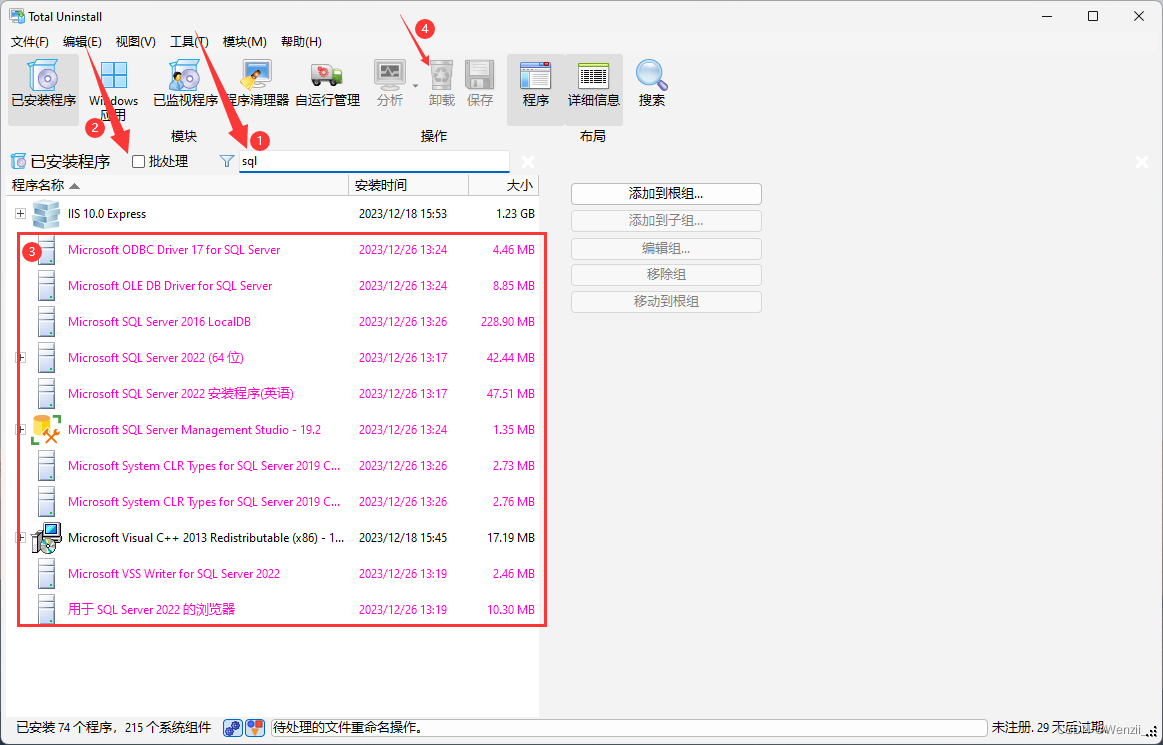This screenshot has width=1163, height=745.
Task: Click the 228.90 MB size cell
Action: pos(507,322)
